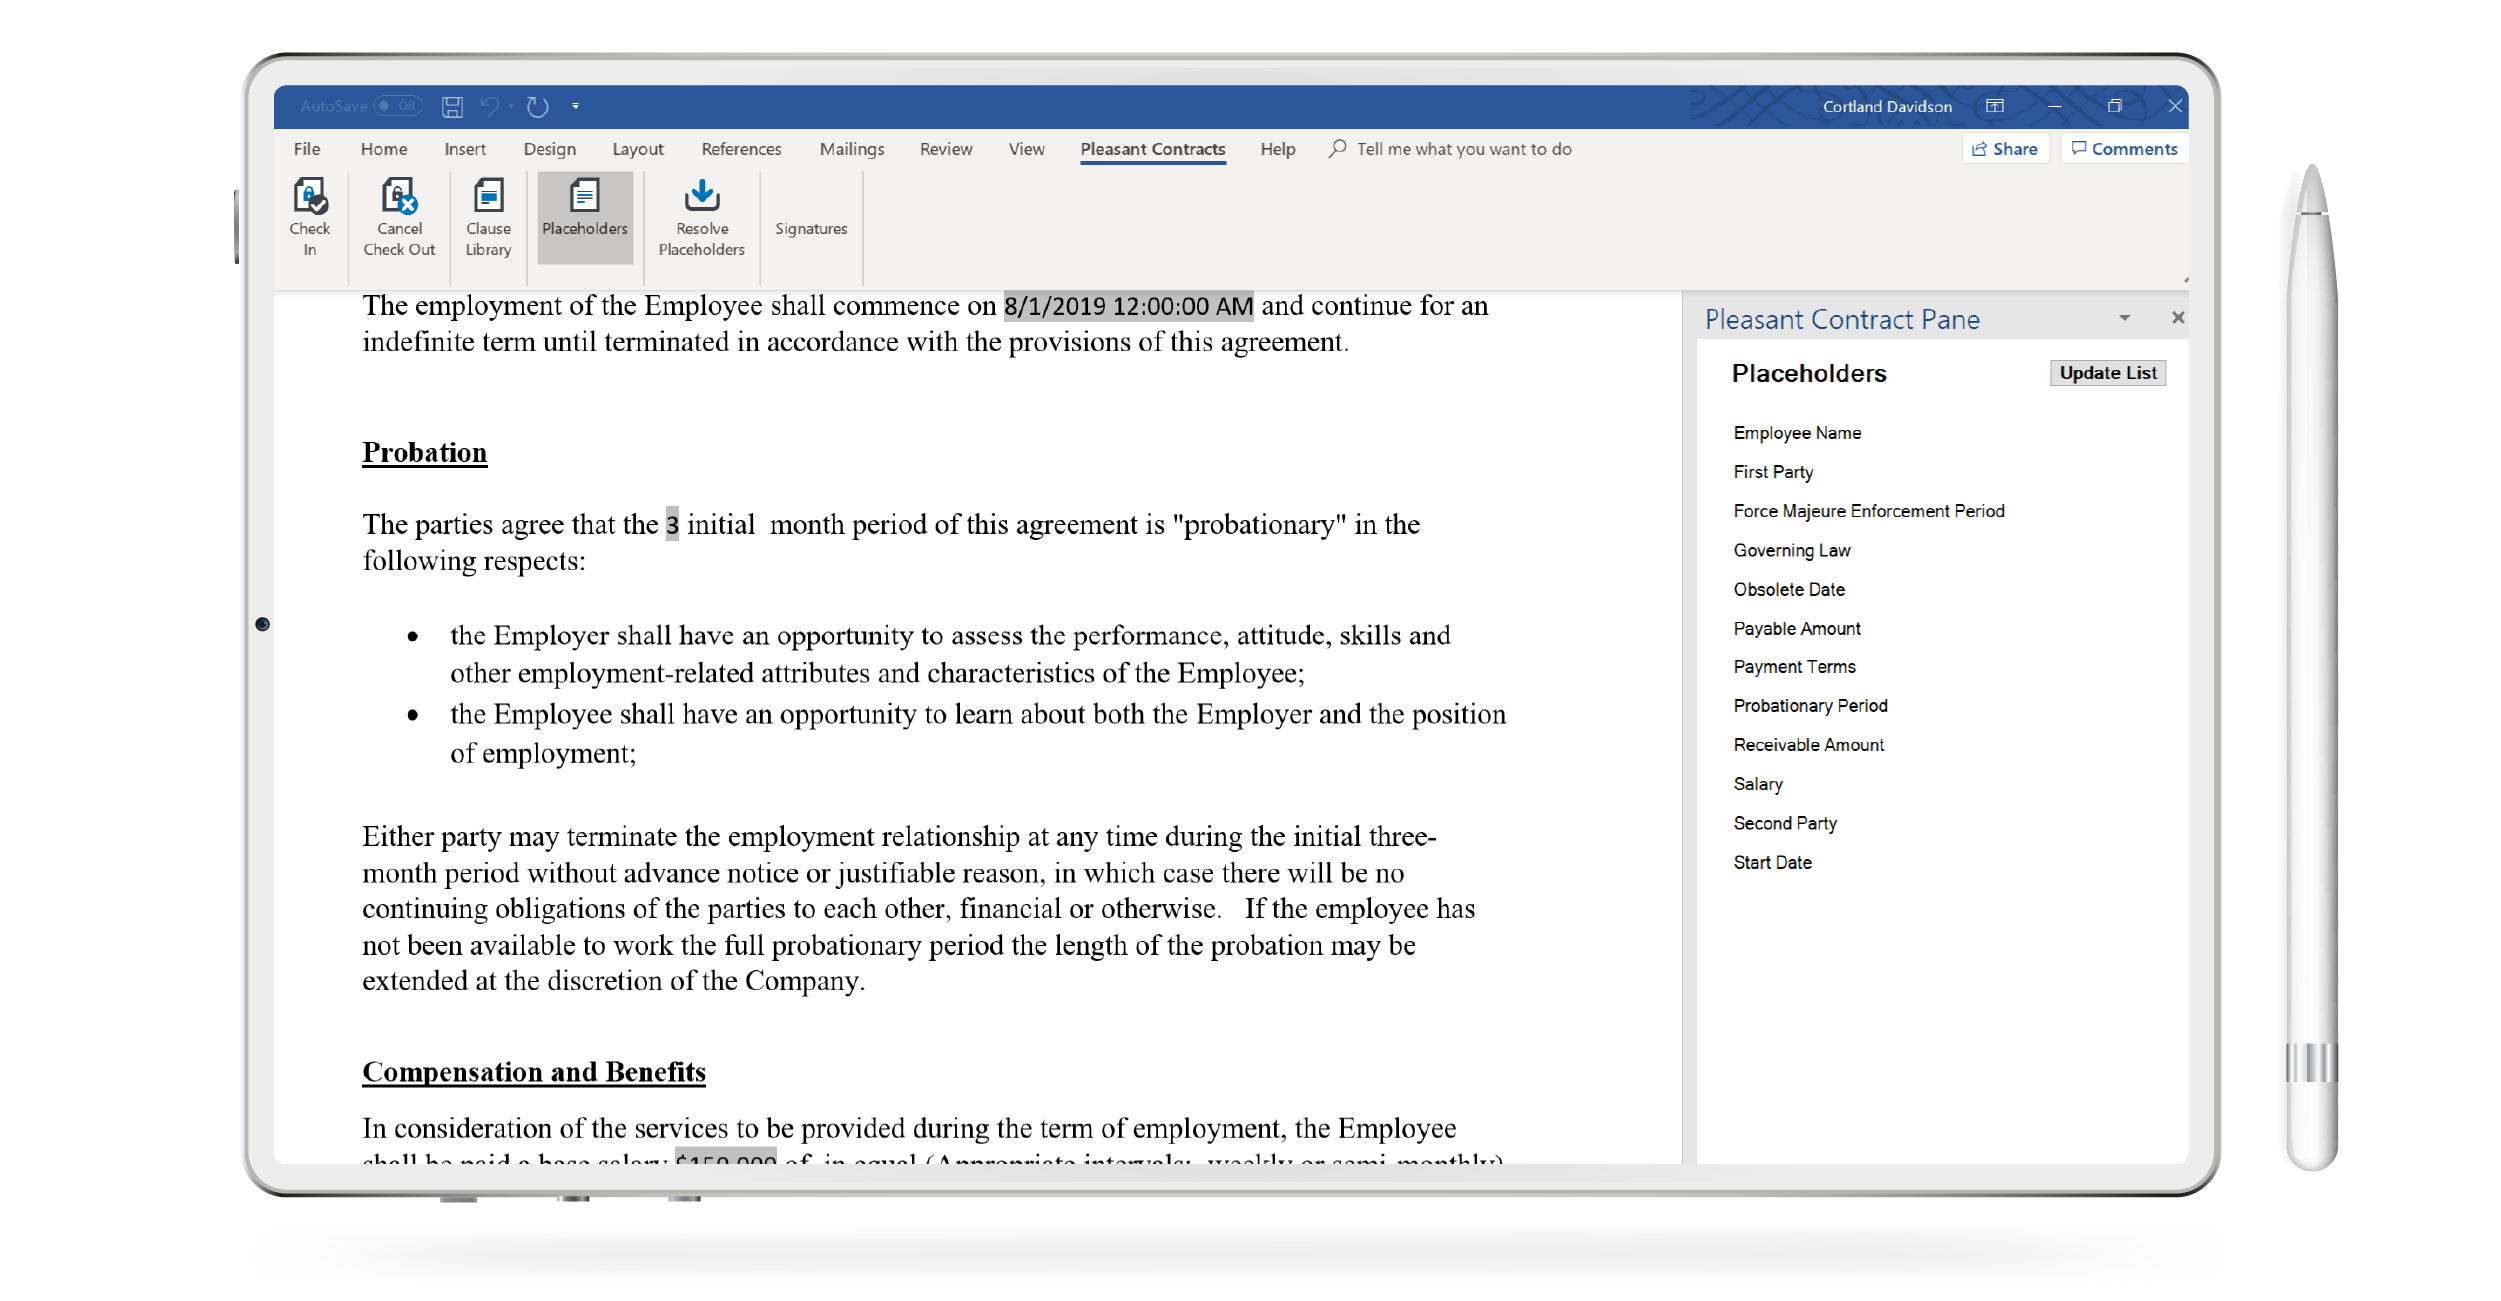
Task: Switch to the Home tab
Action: (x=384, y=149)
